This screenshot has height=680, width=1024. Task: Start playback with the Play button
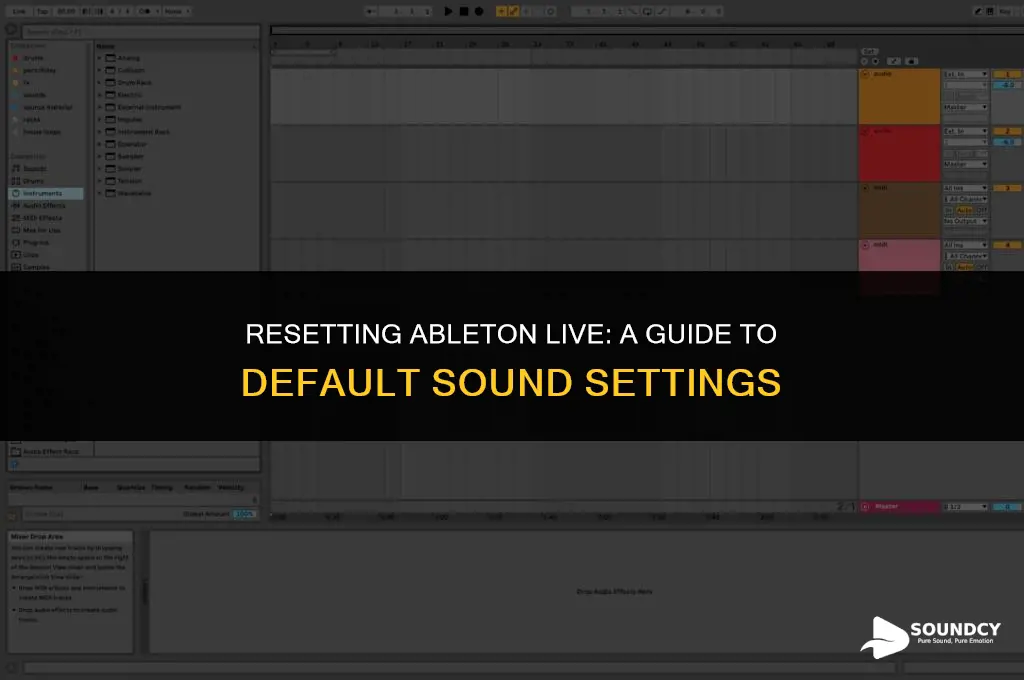pos(448,11)
